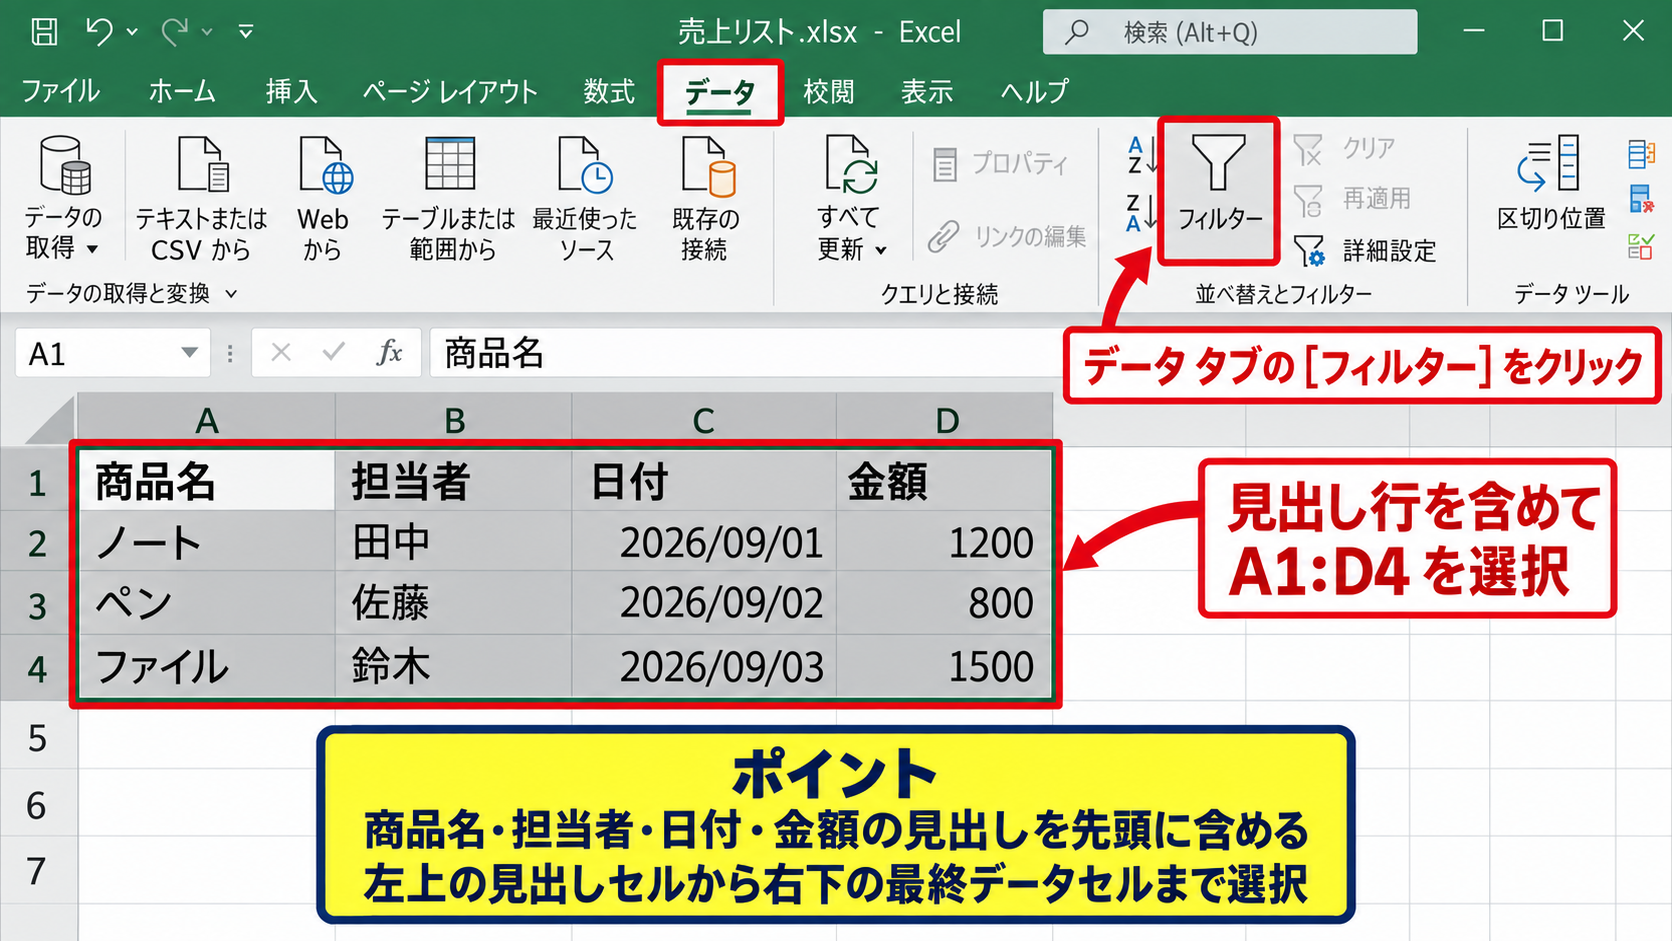Click cell containing 2026/09/03

coord(704,666)
